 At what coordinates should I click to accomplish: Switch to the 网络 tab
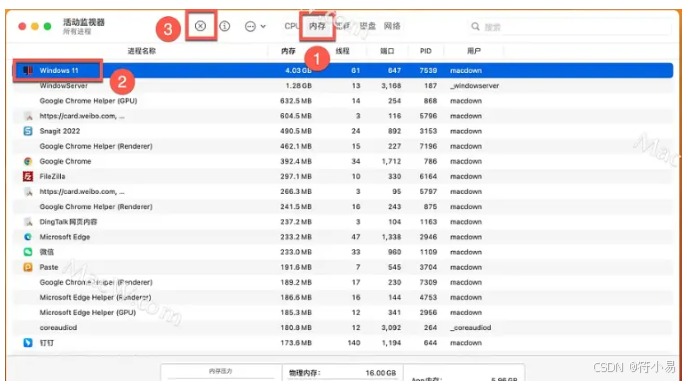(x=392, y=26)
